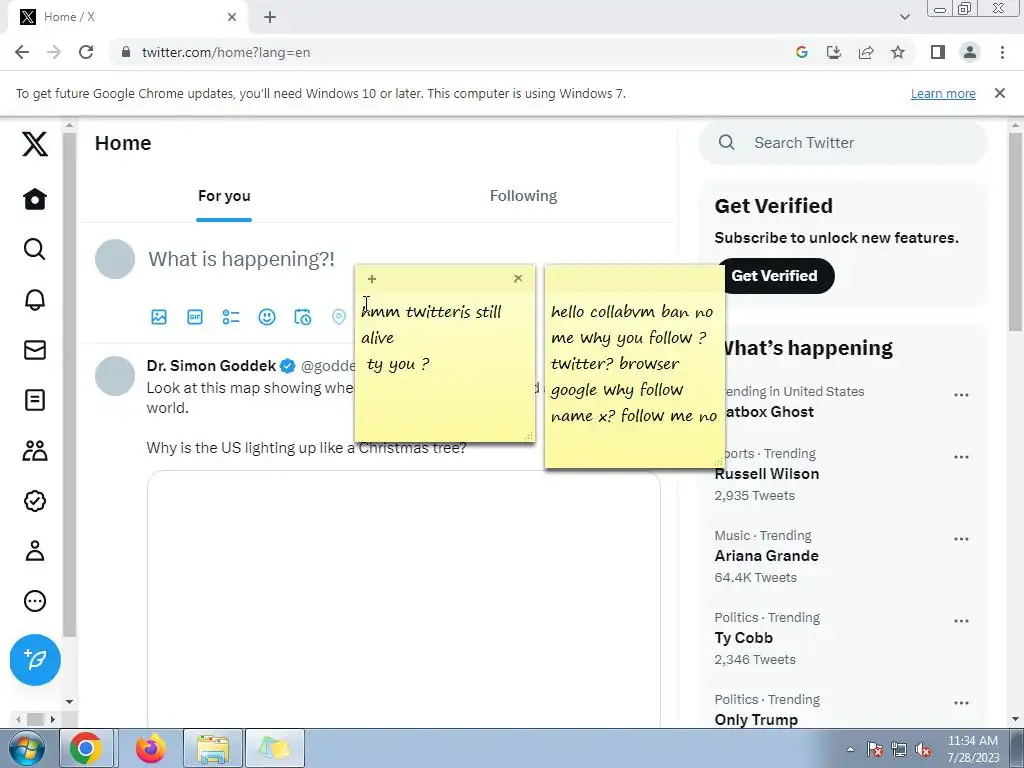Open the Windows Start menu
Screen dimensions: 1024x768
pos(26,748)
